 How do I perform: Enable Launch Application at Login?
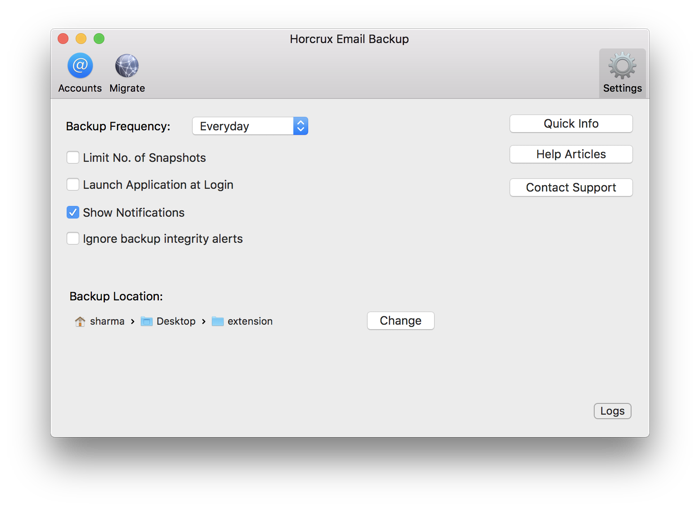pos(73,185)
